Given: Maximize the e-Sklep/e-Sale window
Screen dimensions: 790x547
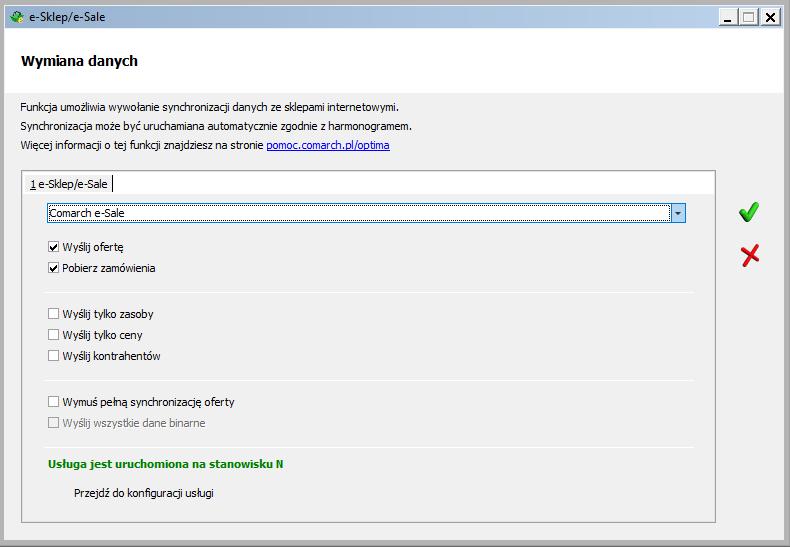Looking at the screenshot, I should (x=749, y=17).
